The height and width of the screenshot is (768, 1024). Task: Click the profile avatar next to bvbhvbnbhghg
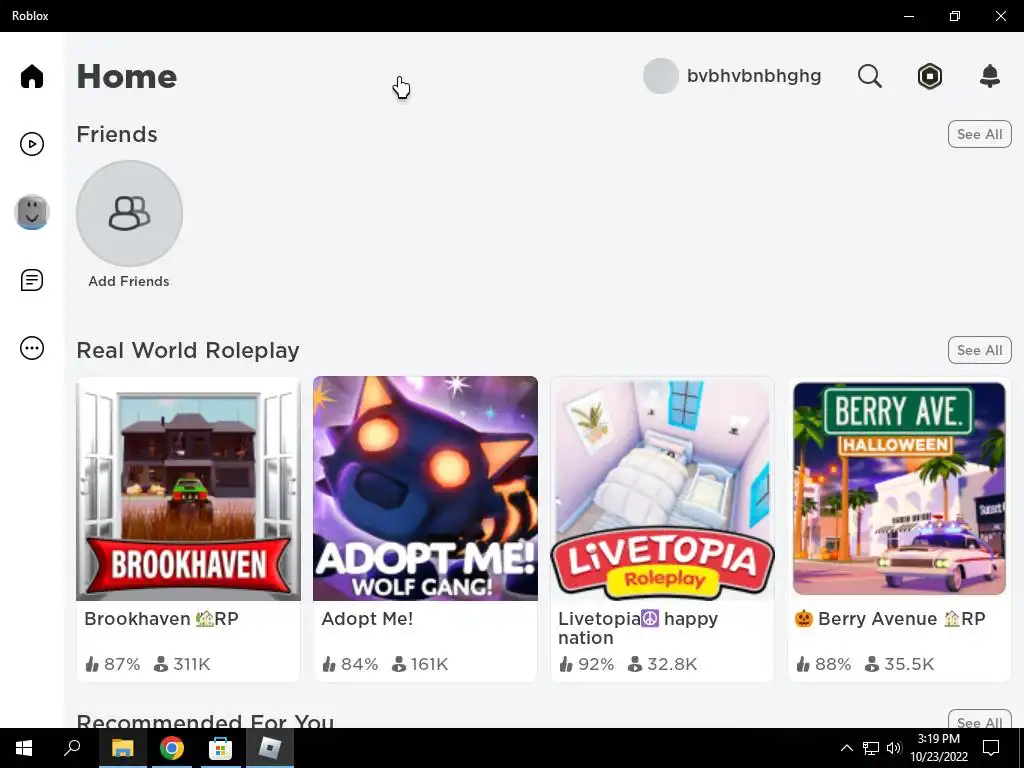coord(661,76)
